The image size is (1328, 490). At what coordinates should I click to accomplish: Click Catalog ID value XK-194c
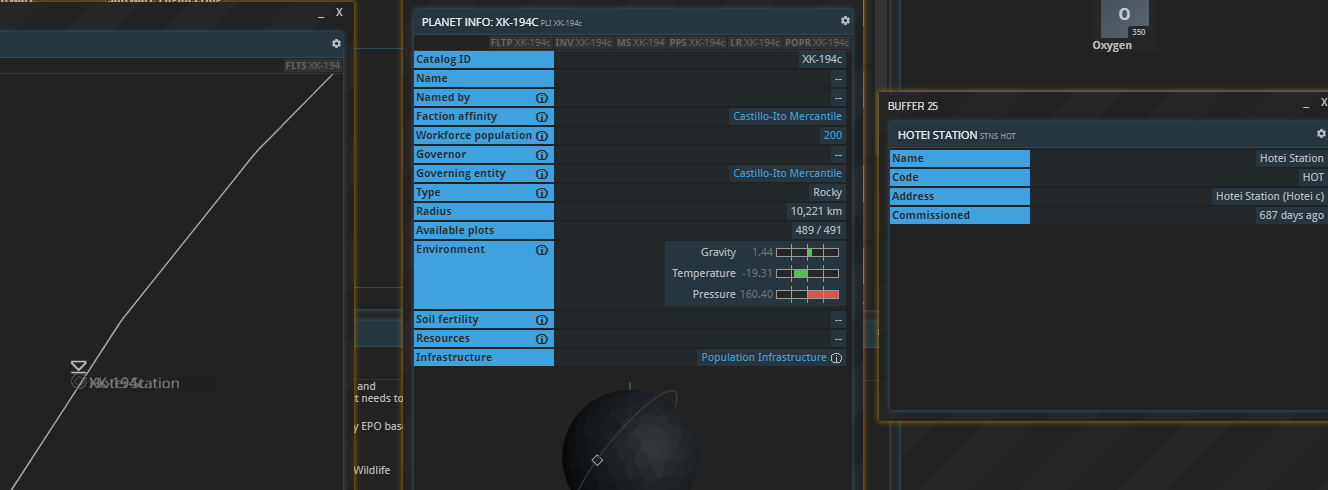tap(823, 60)
